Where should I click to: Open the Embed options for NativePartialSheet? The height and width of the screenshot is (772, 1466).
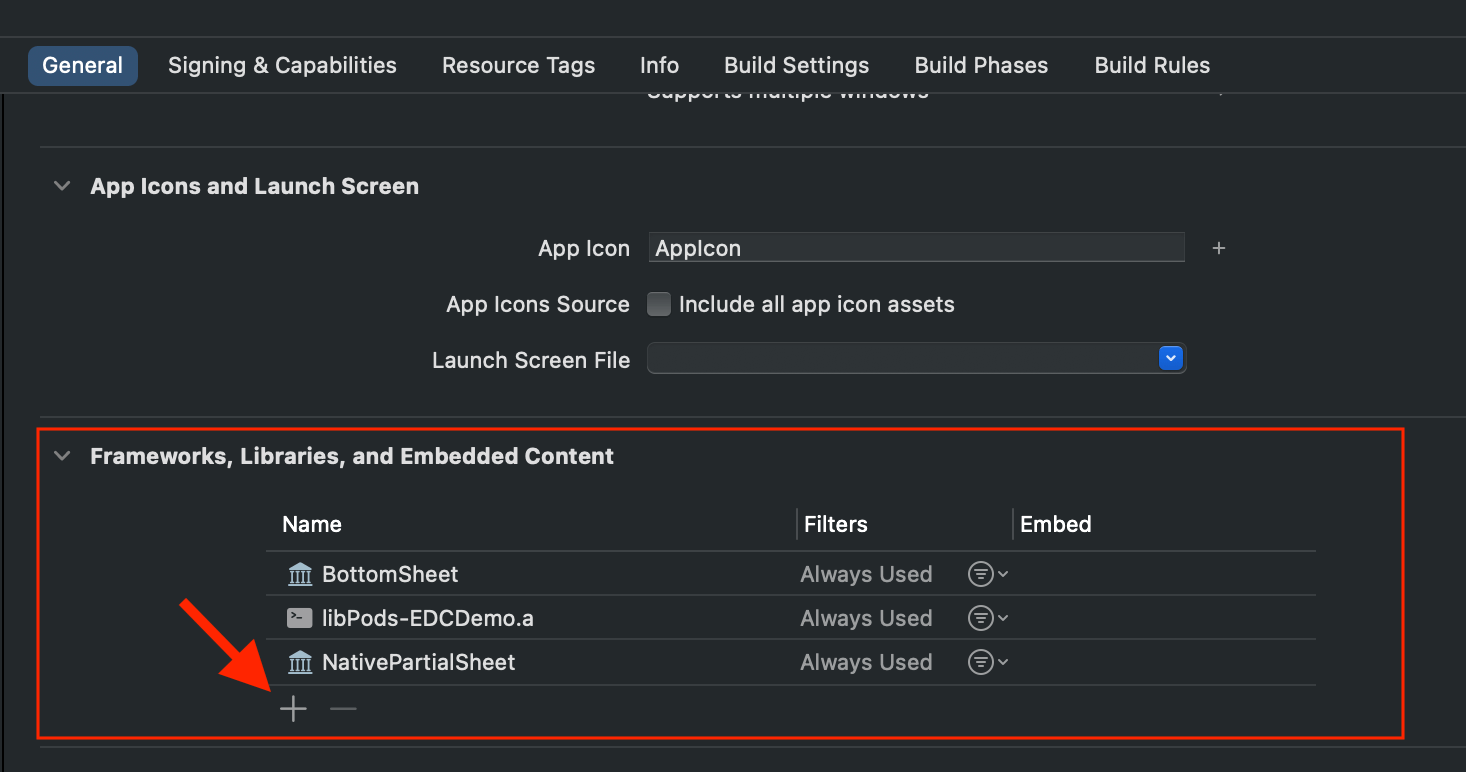coord(986,662)
